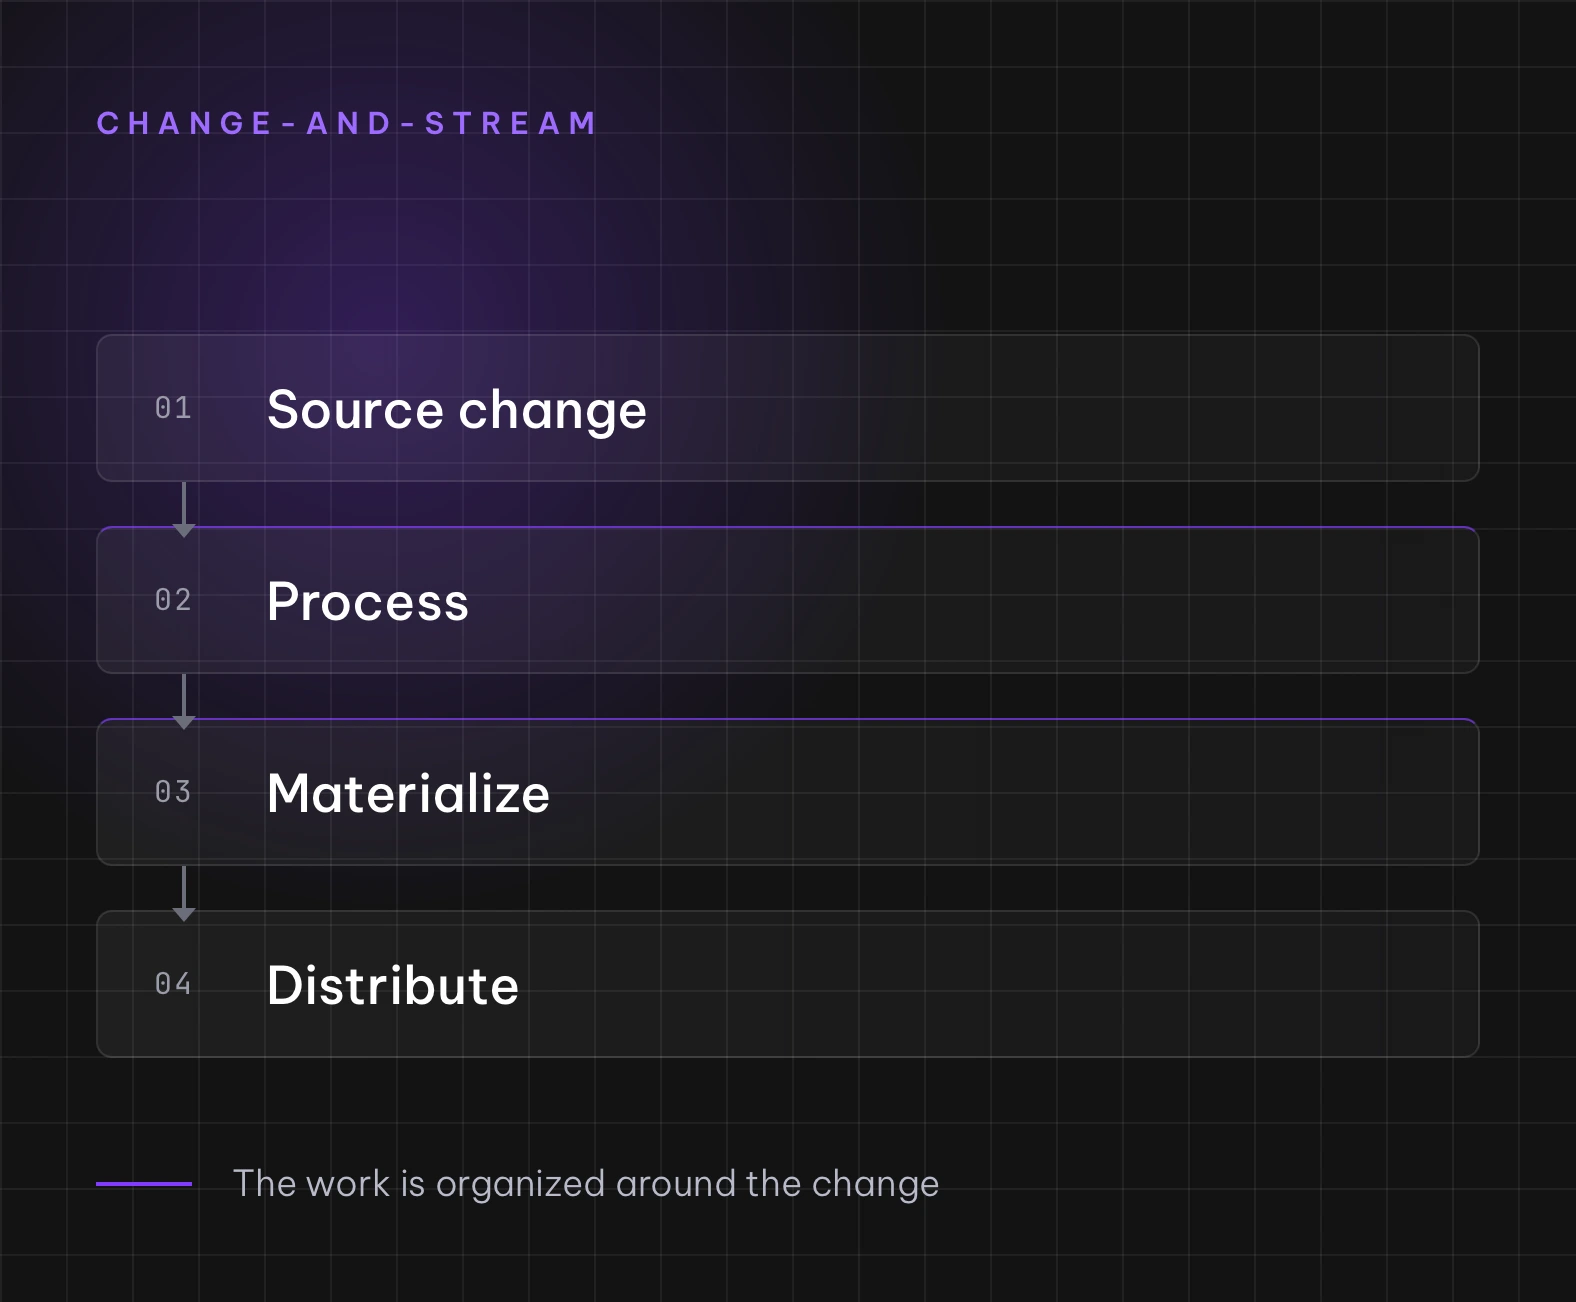
Task: Click the 01 step number
Action: pos(173,408)
